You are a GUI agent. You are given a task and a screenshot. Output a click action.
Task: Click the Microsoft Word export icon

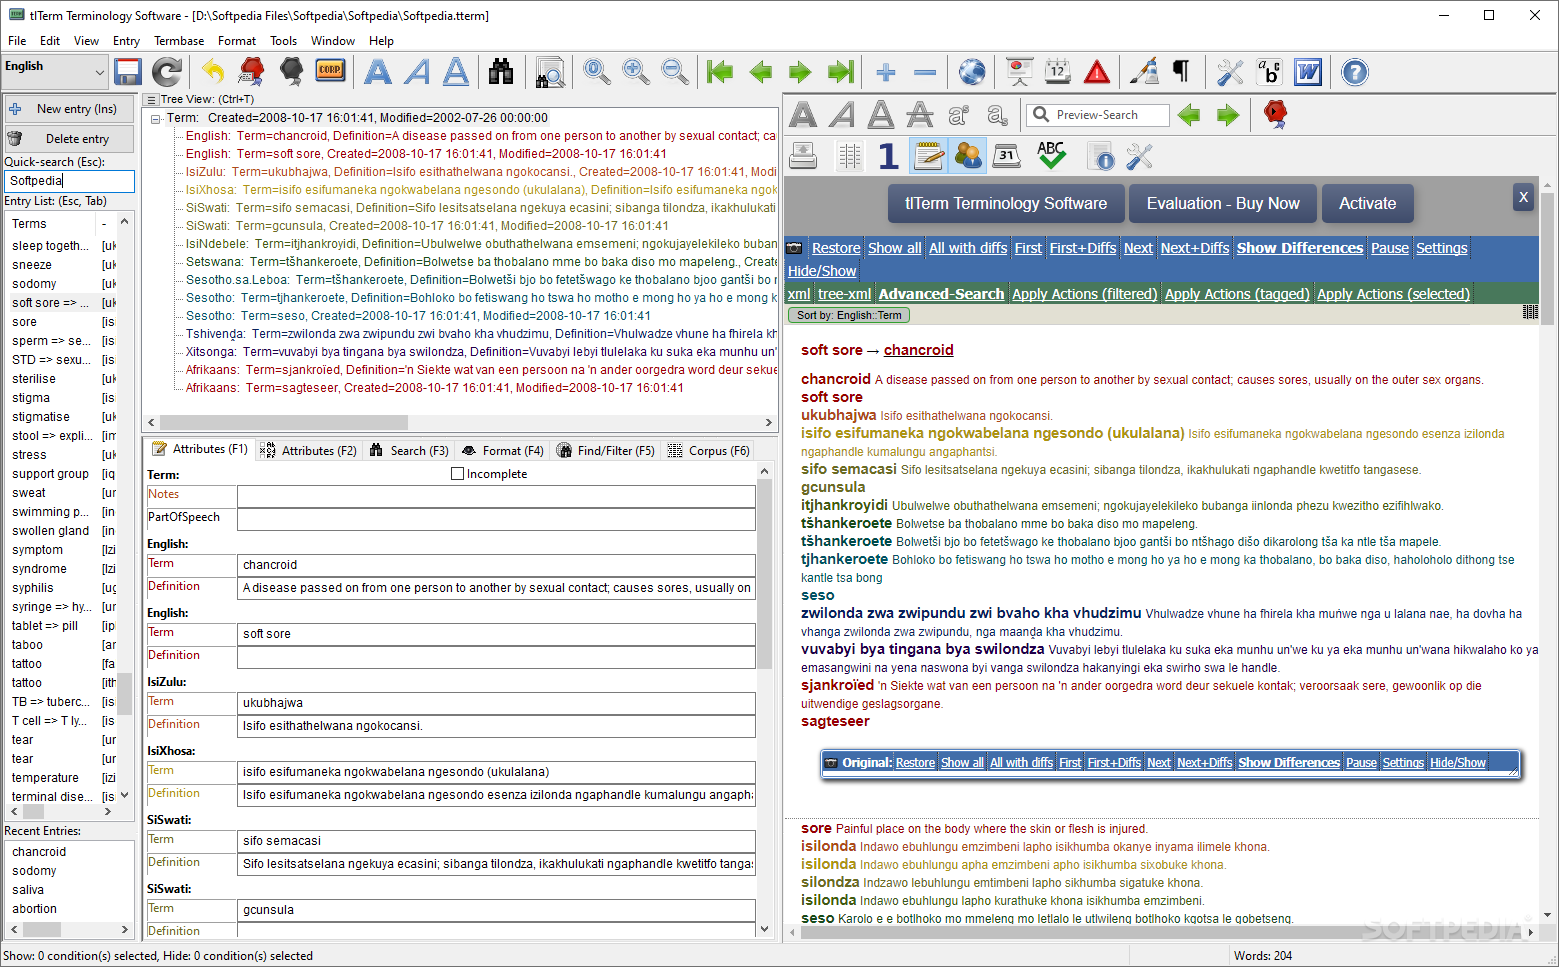pos(1308,72)
